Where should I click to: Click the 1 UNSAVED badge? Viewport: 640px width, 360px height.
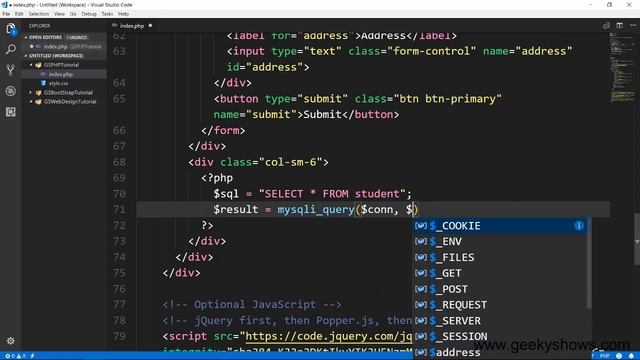(x=76, y=37)
